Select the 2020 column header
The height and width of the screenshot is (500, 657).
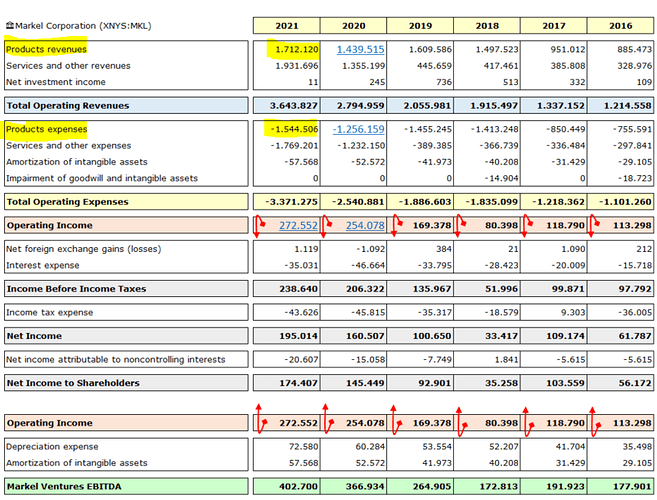(x=353, y=26)
